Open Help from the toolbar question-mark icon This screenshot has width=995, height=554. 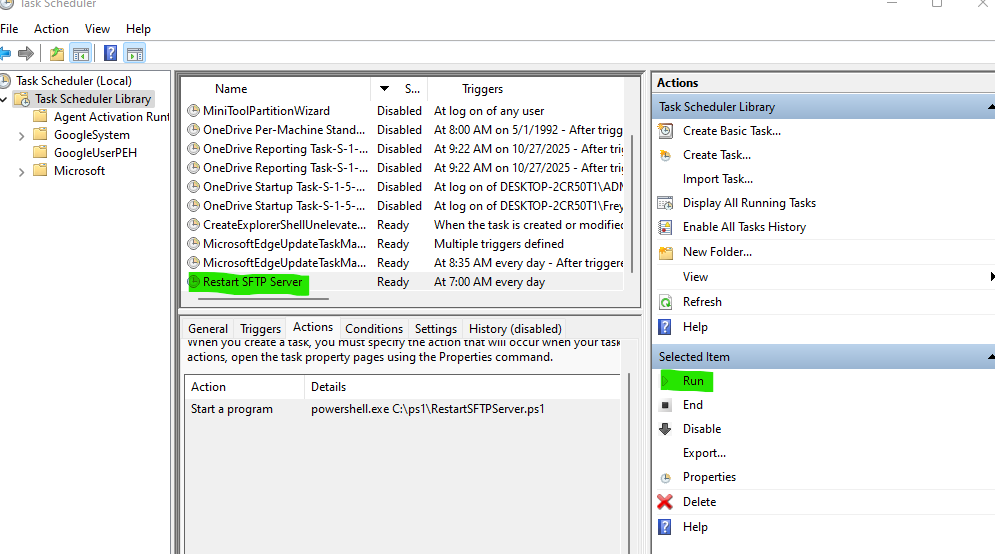111,53
